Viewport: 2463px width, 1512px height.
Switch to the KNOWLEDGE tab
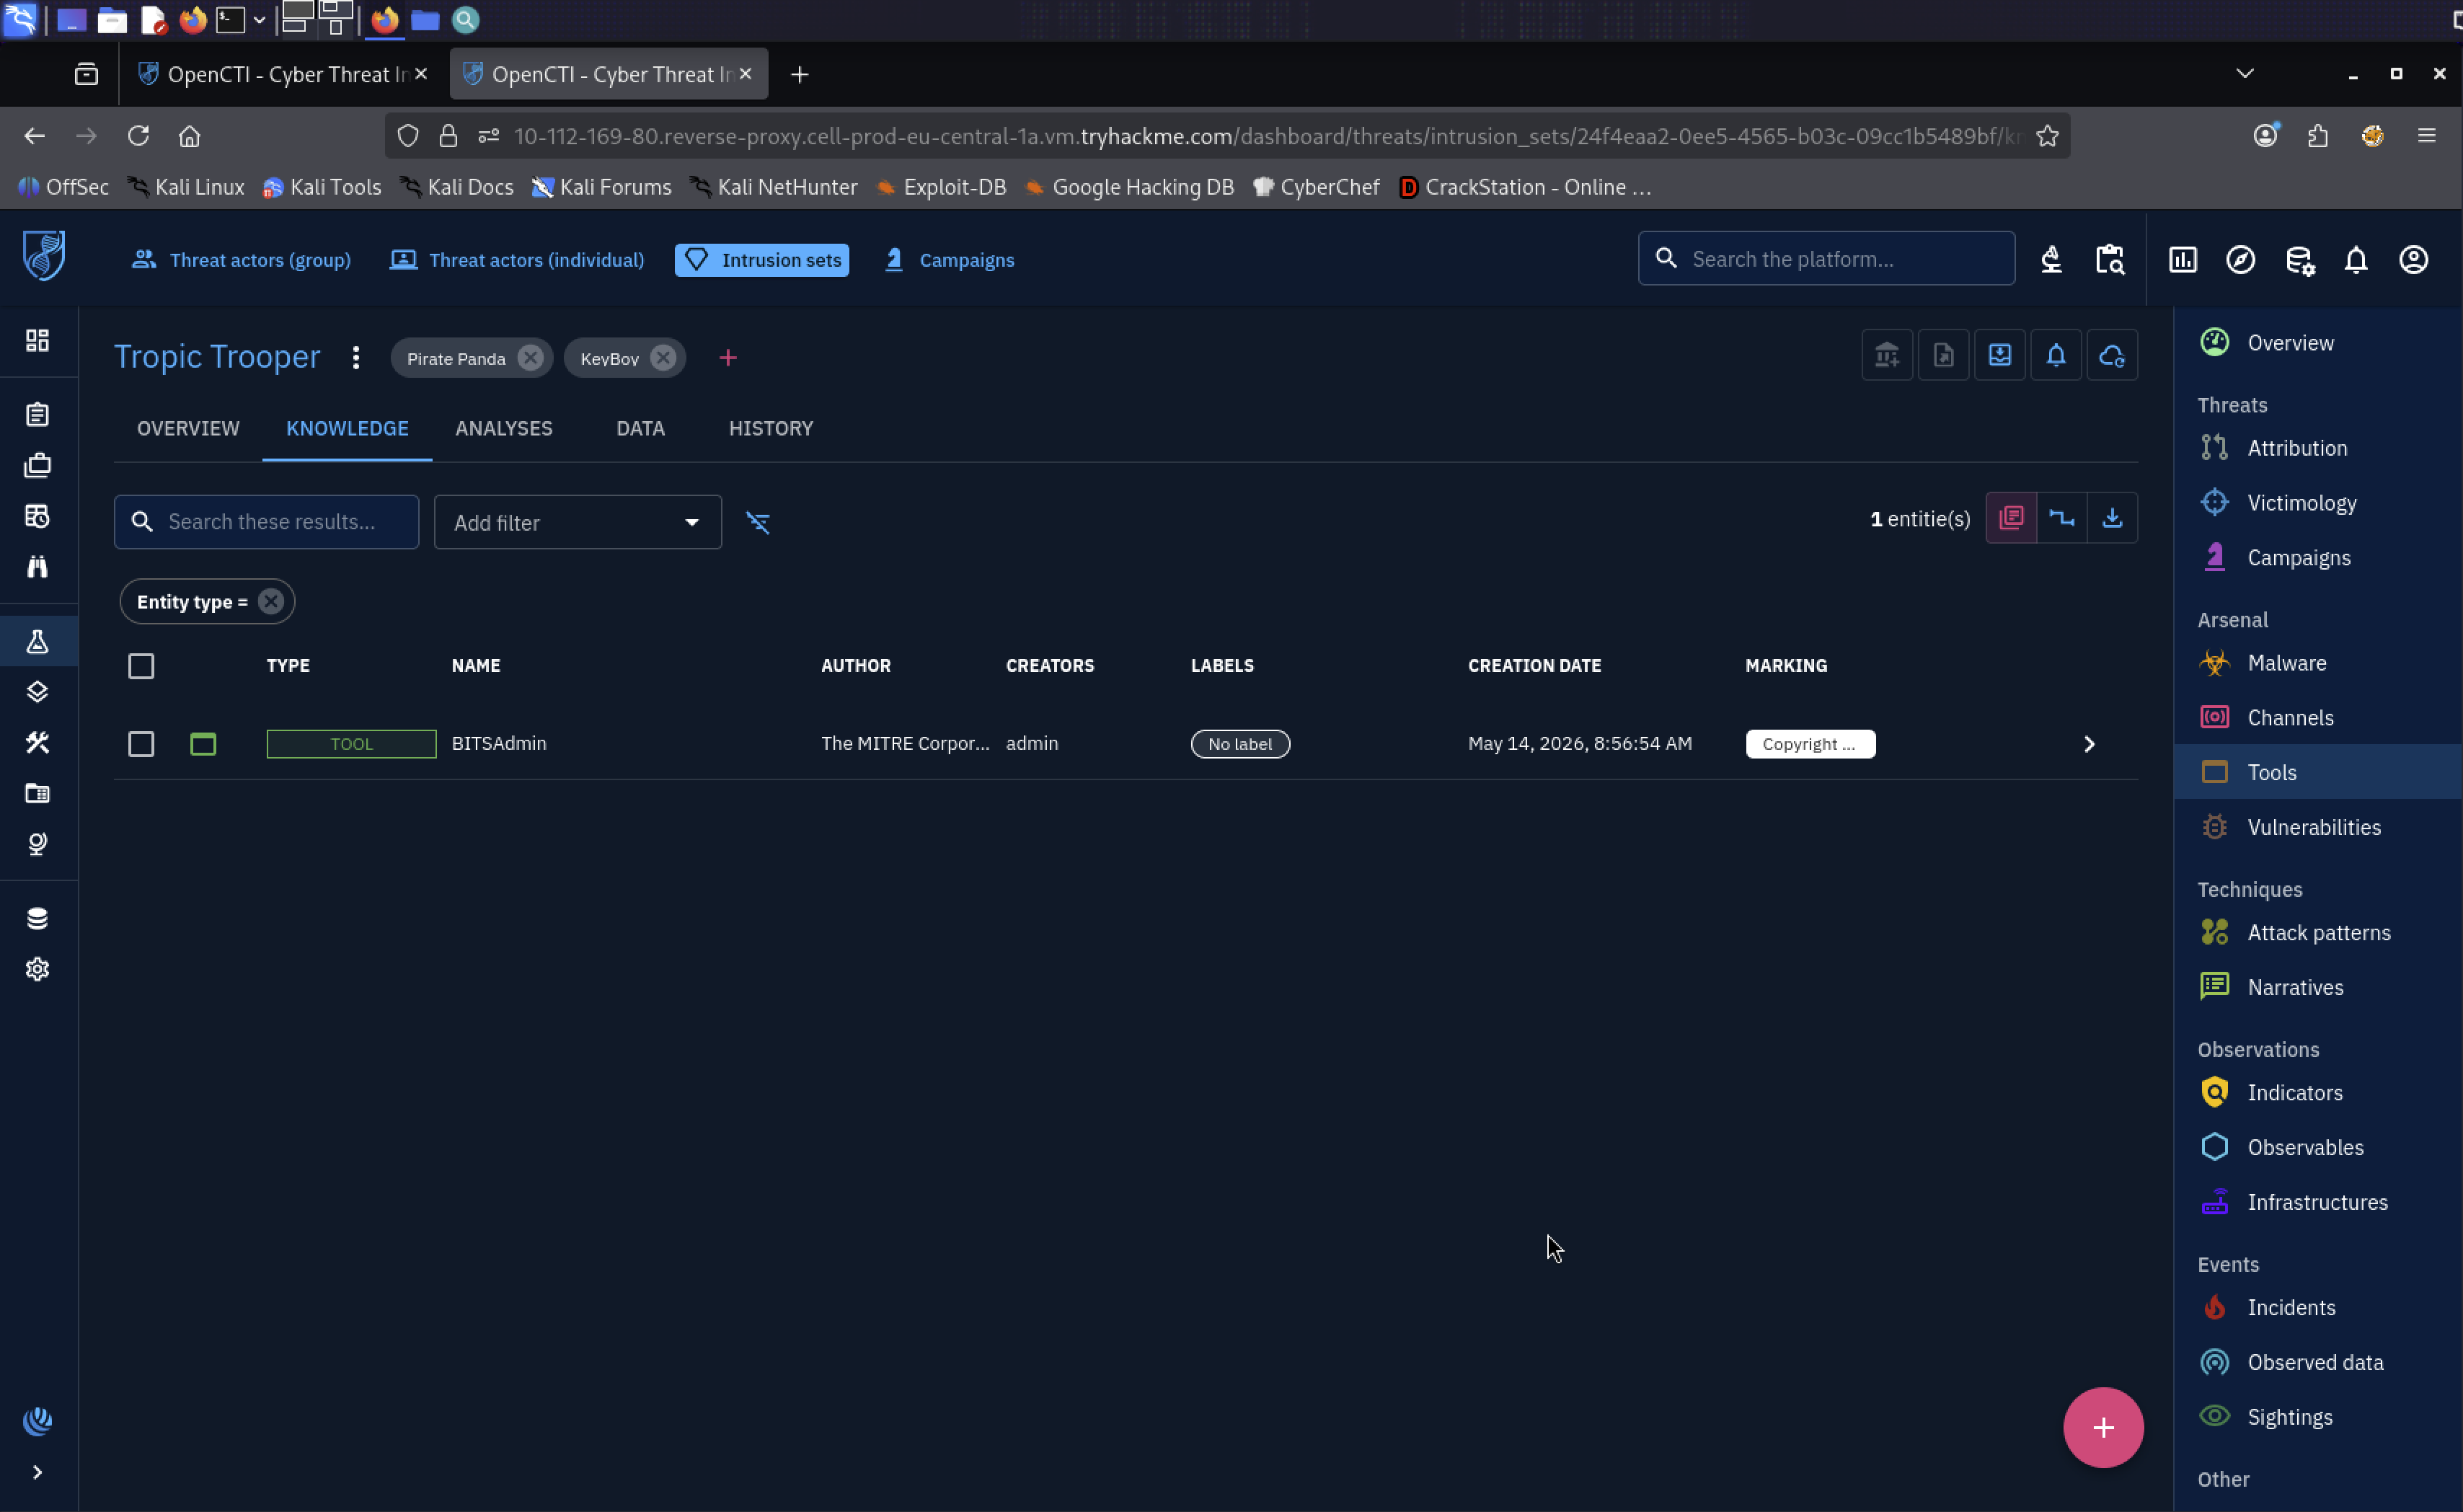coord(347,428)
